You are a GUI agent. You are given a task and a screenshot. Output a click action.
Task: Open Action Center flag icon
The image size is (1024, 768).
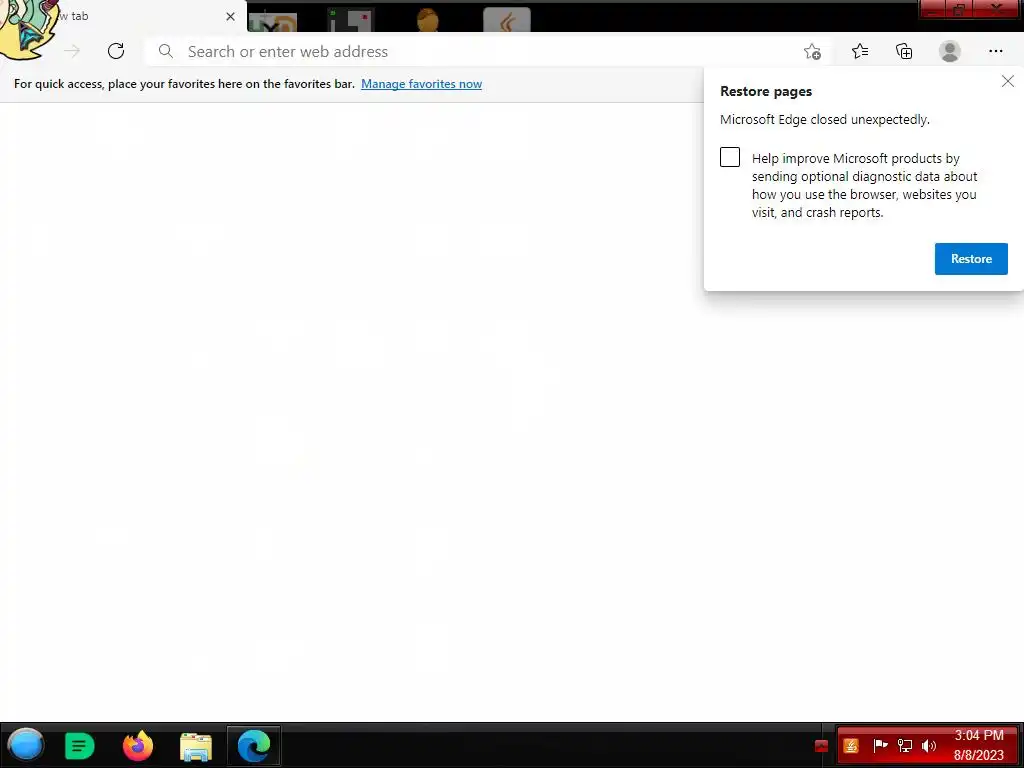[x=880, y=745]
